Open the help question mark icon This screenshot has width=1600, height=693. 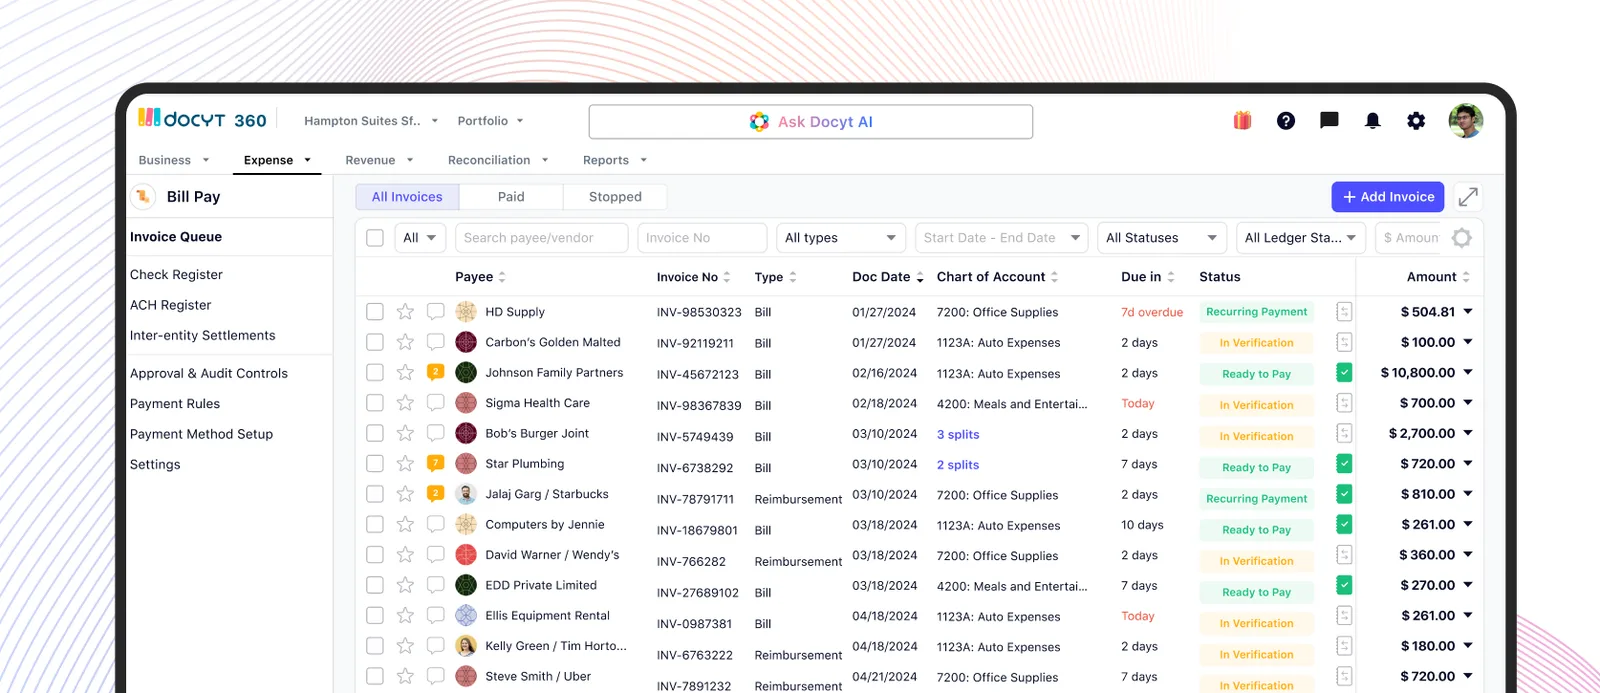[x=1286, y=121]
